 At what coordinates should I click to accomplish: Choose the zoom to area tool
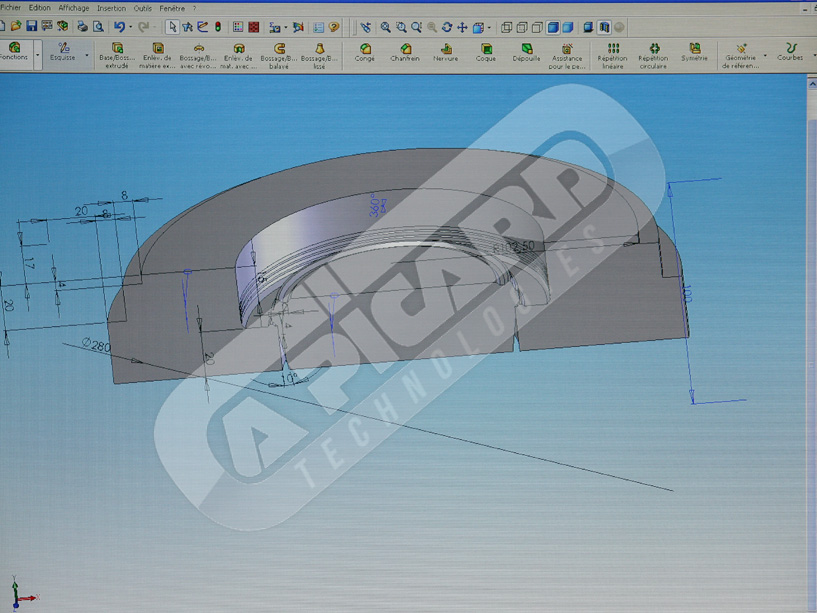[401, 27]
